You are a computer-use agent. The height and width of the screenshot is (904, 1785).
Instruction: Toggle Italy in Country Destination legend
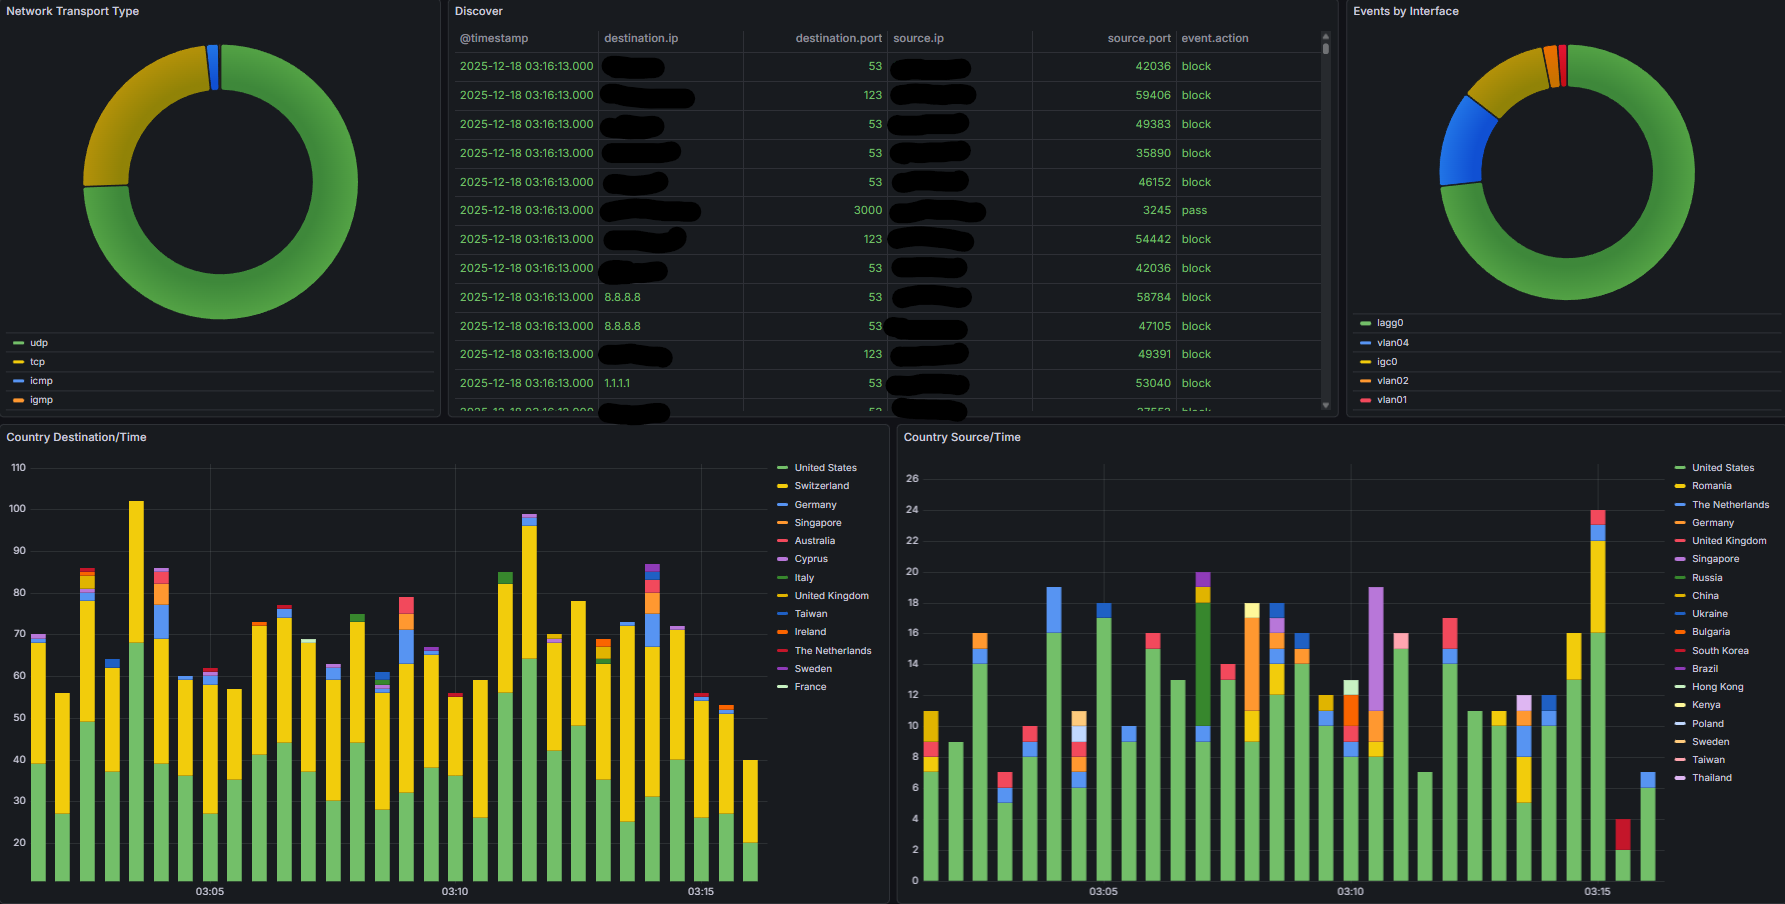[x=804, y=578]
